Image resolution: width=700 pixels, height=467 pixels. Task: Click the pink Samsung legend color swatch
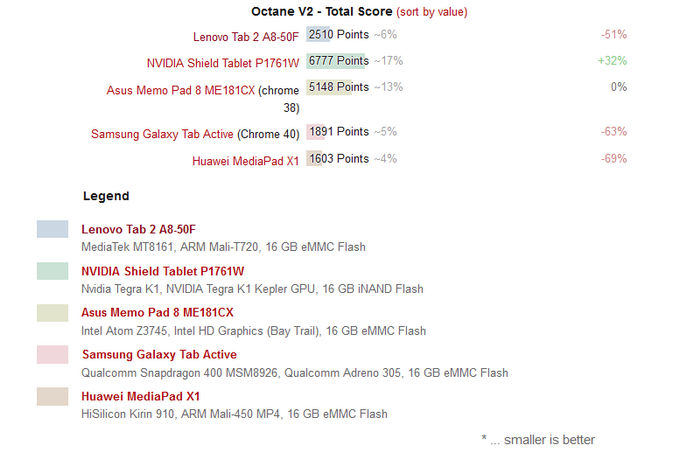coord(52,354)
